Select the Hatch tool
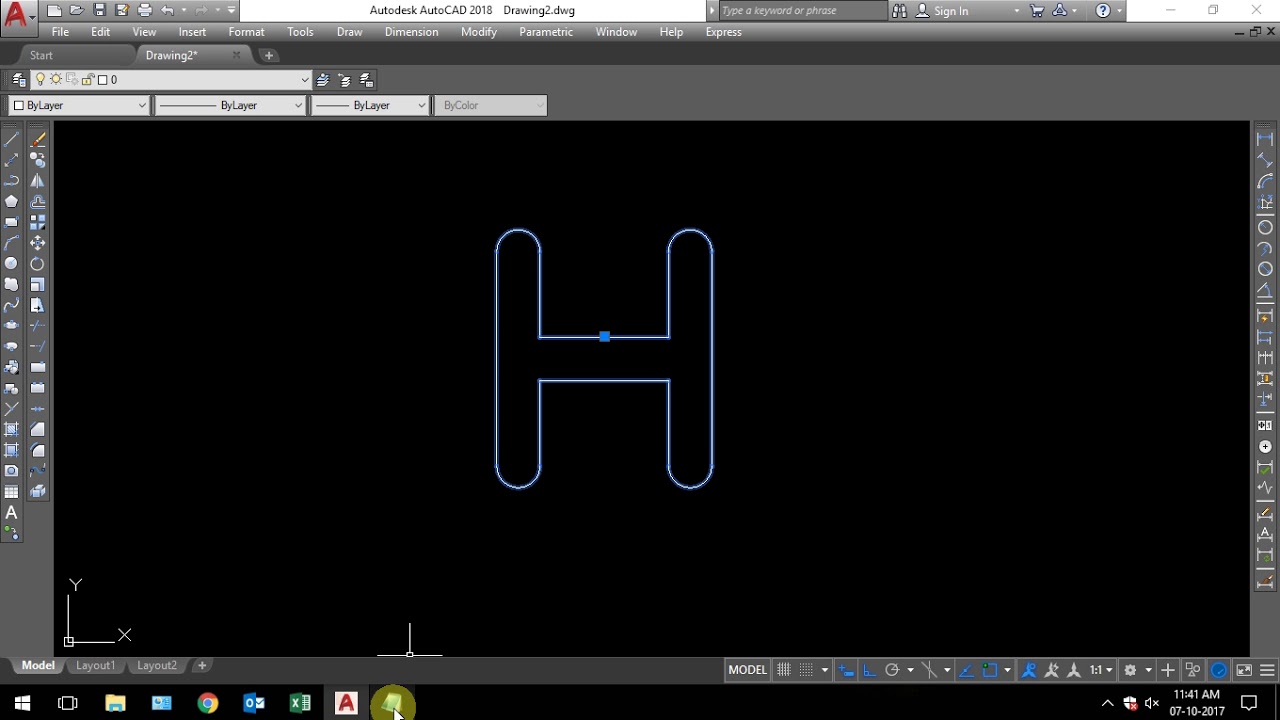 tap(11, 429)
